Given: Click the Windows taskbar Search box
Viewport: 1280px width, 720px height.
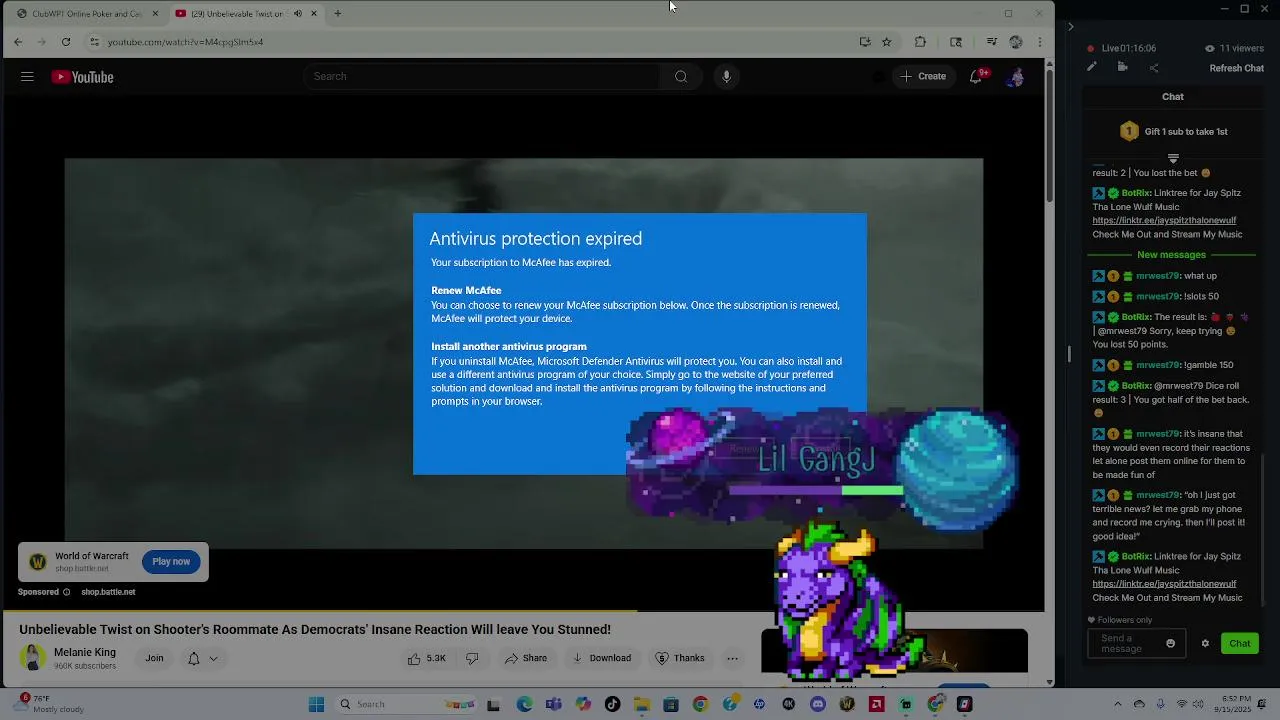Looking at the screenshot, I should pyautogui.click(x=403, y=705).
